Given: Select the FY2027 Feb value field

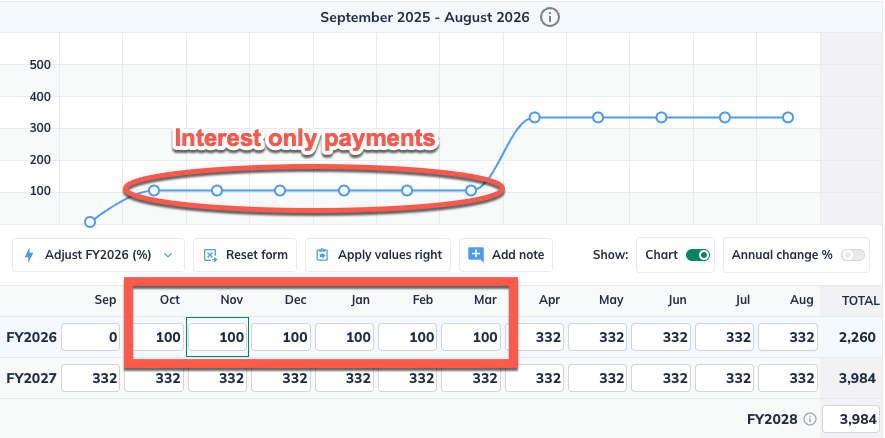Looking at the screenshot, I should pos(408,378).
